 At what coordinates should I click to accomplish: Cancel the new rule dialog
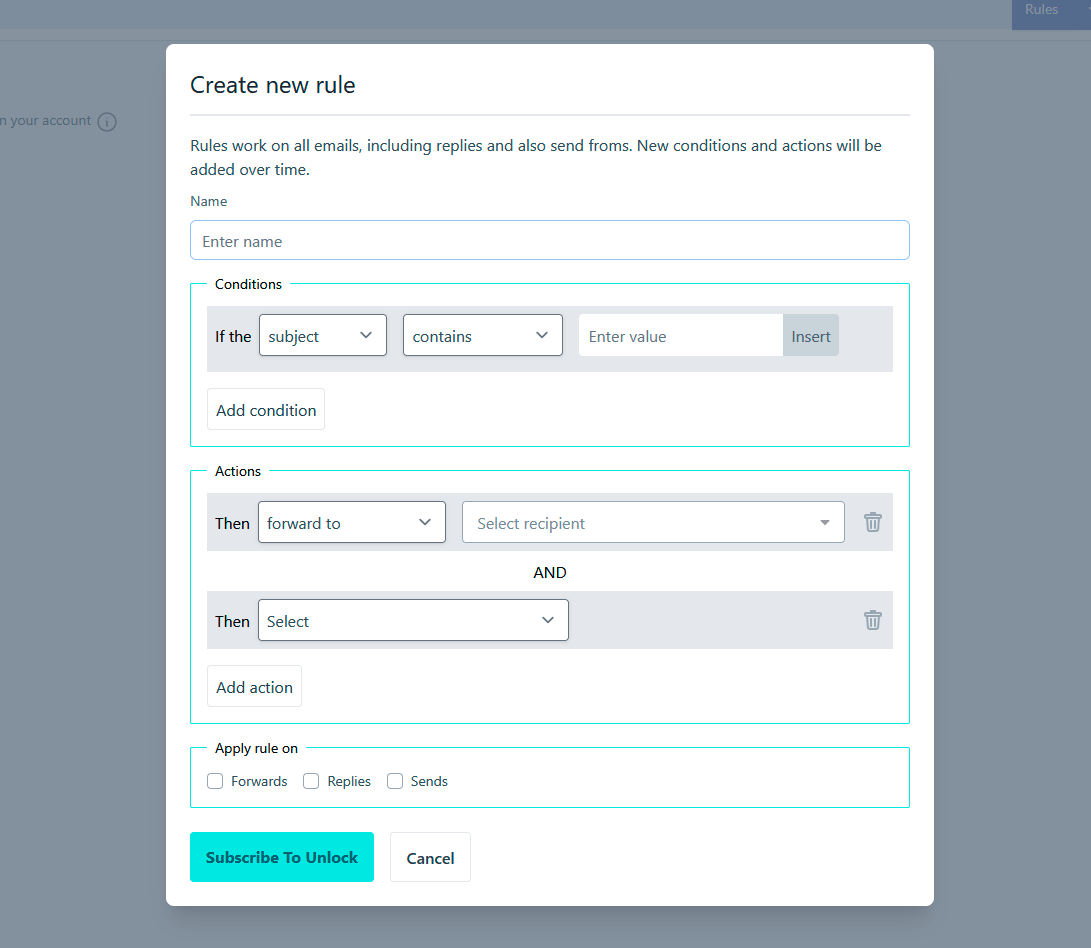pos(430,857)
